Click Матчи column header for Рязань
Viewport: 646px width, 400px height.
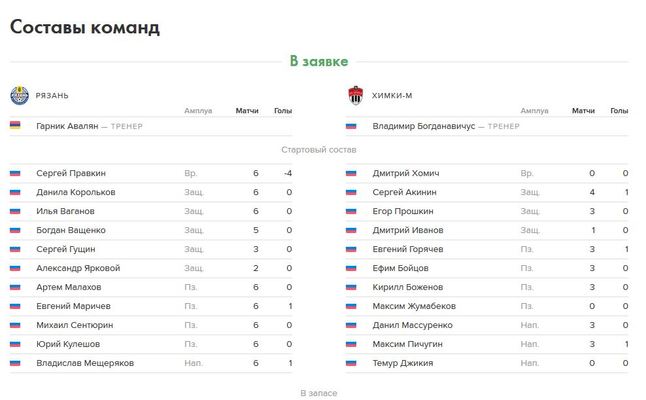coord(247,110)
